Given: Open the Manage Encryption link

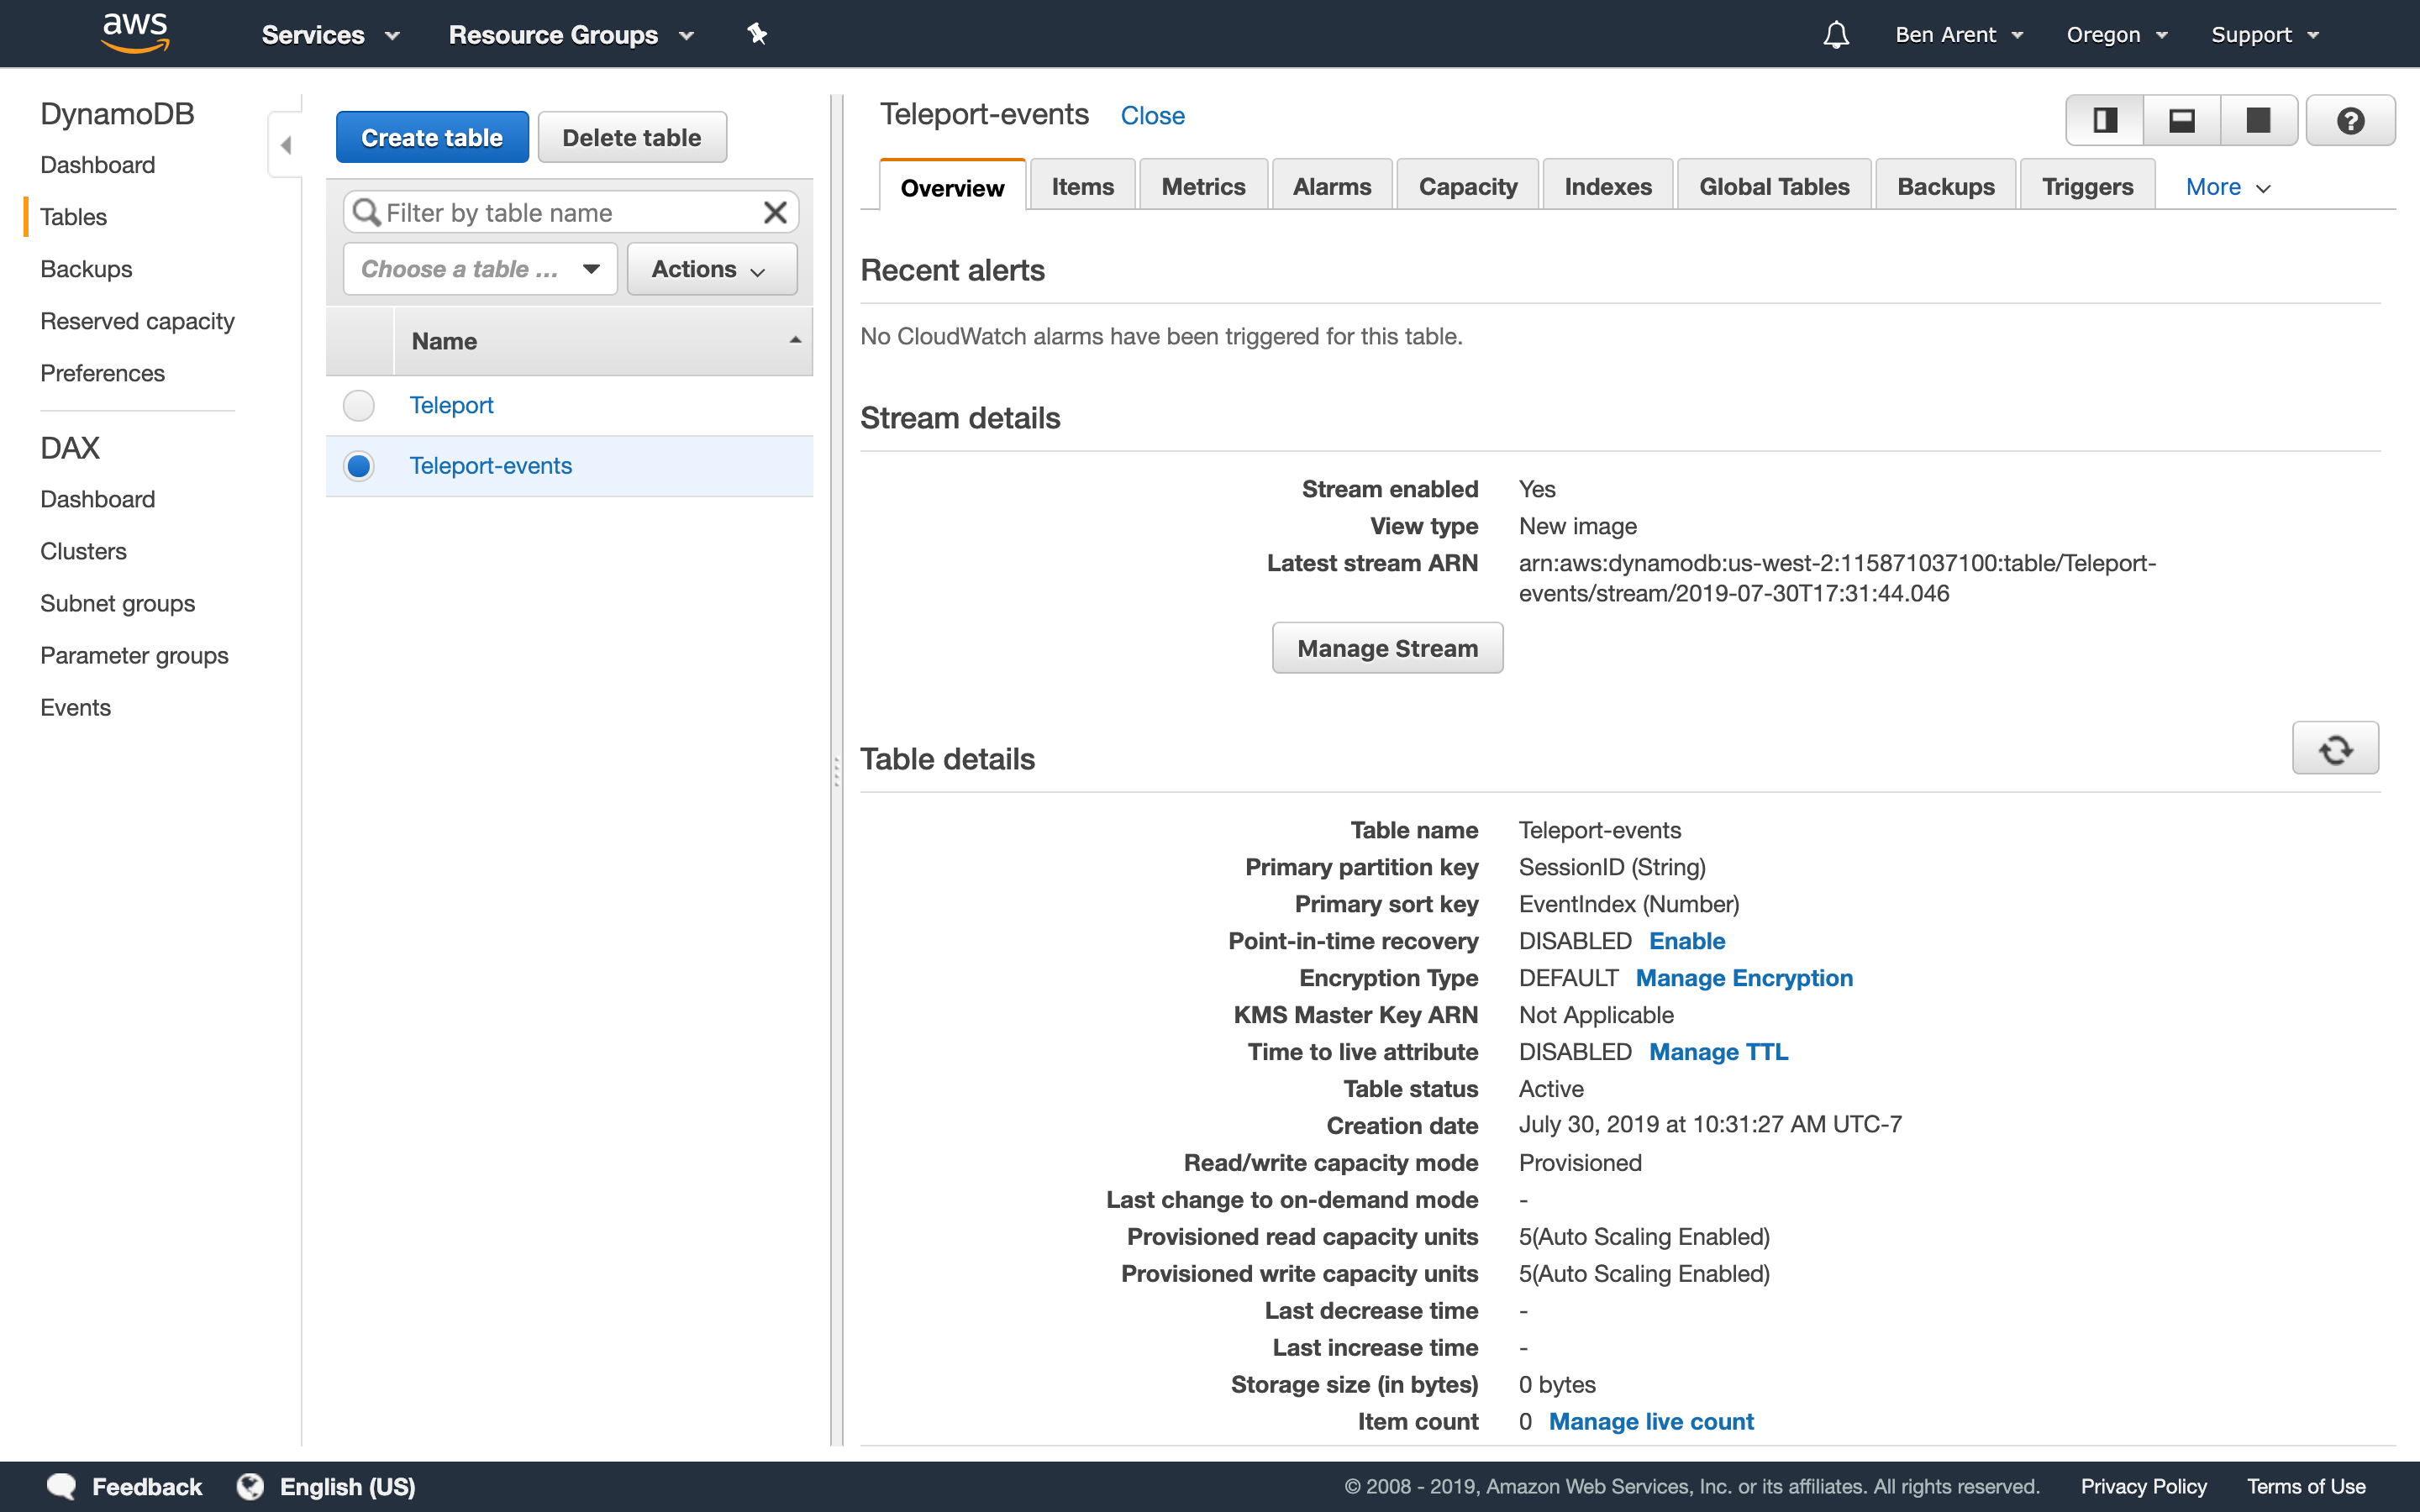Looking at the screenshot, I should click(x=1744, y=978).
